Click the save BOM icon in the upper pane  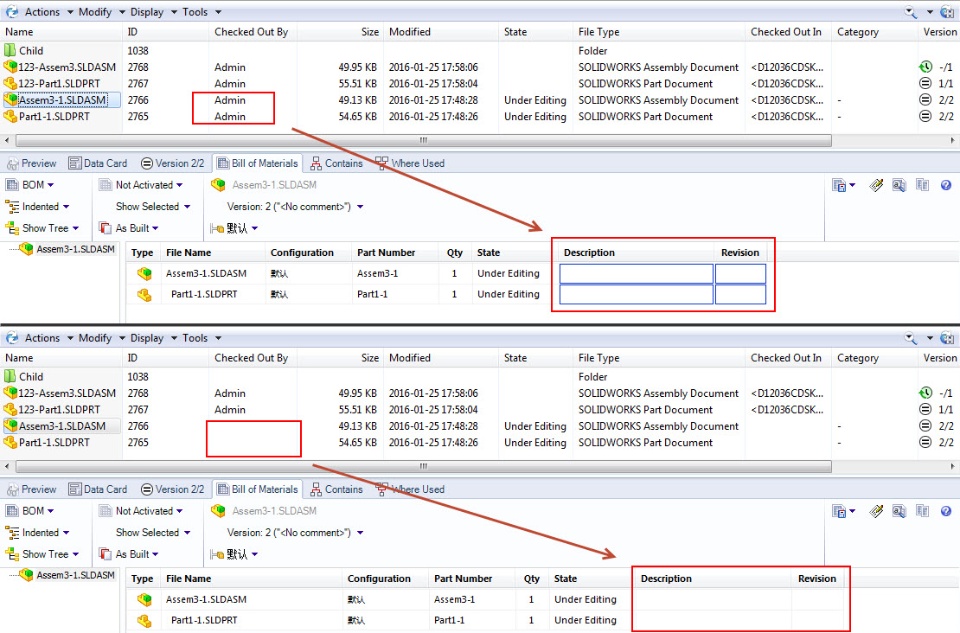point(839,185)
